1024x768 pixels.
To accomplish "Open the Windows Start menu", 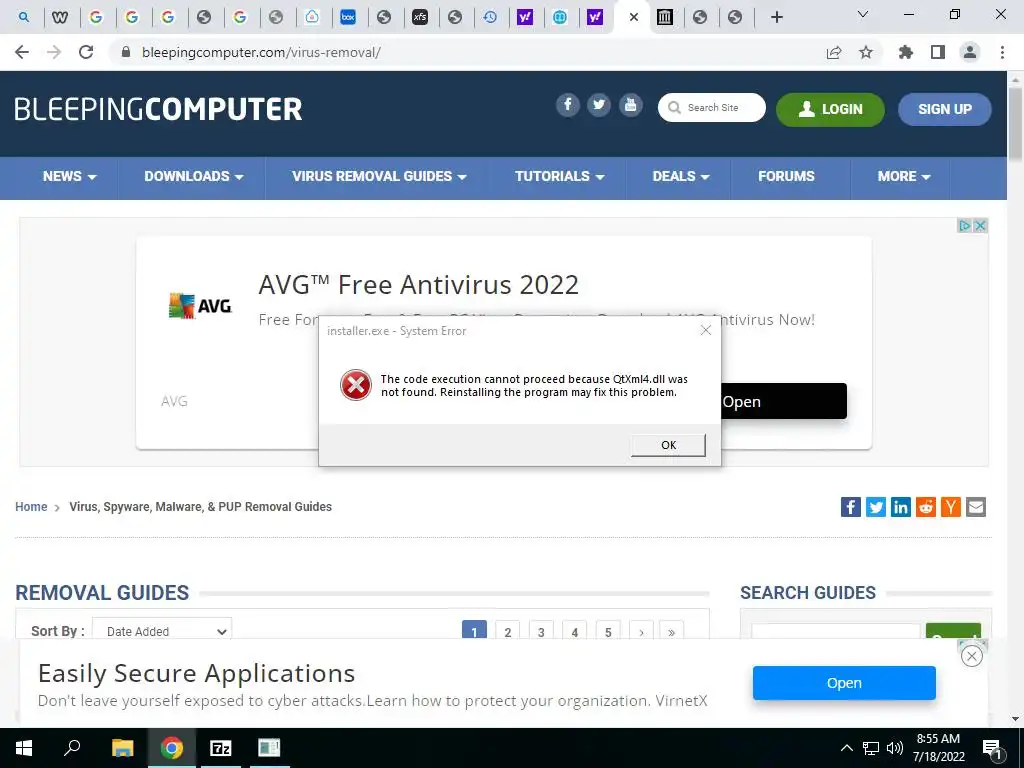I will tap(24, 748).
